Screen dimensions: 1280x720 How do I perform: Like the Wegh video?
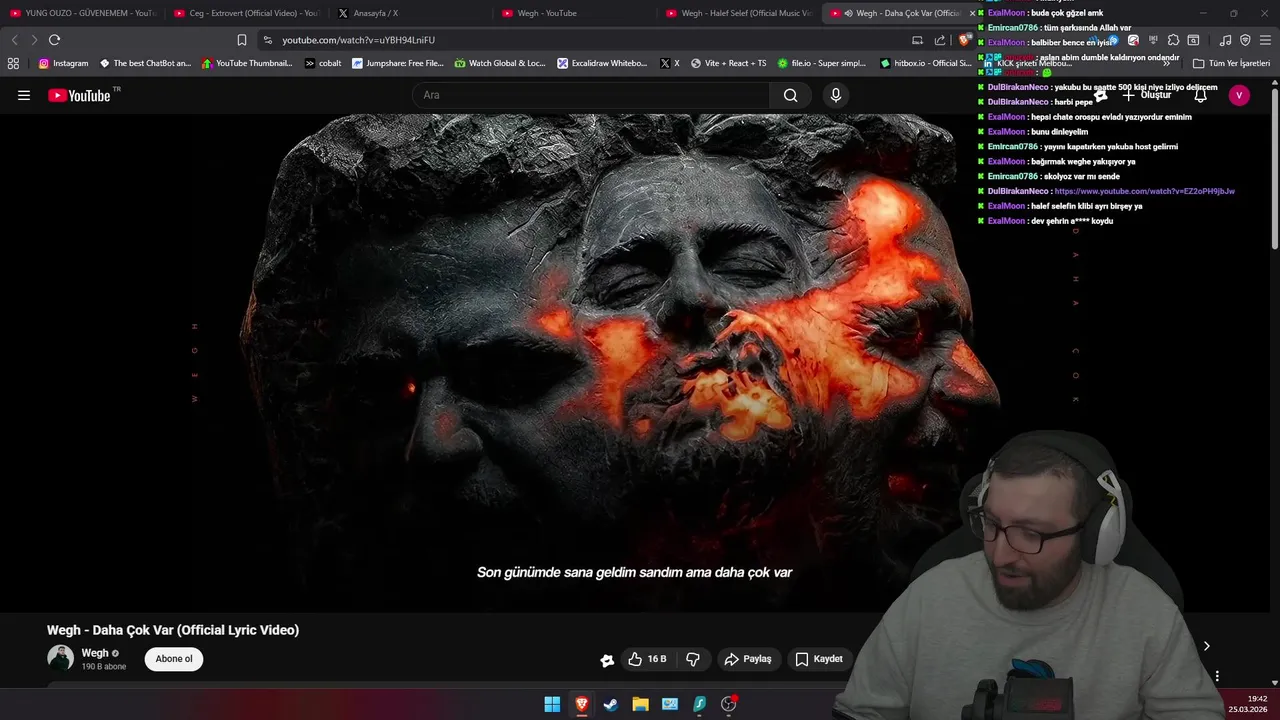tap(647, 659)
